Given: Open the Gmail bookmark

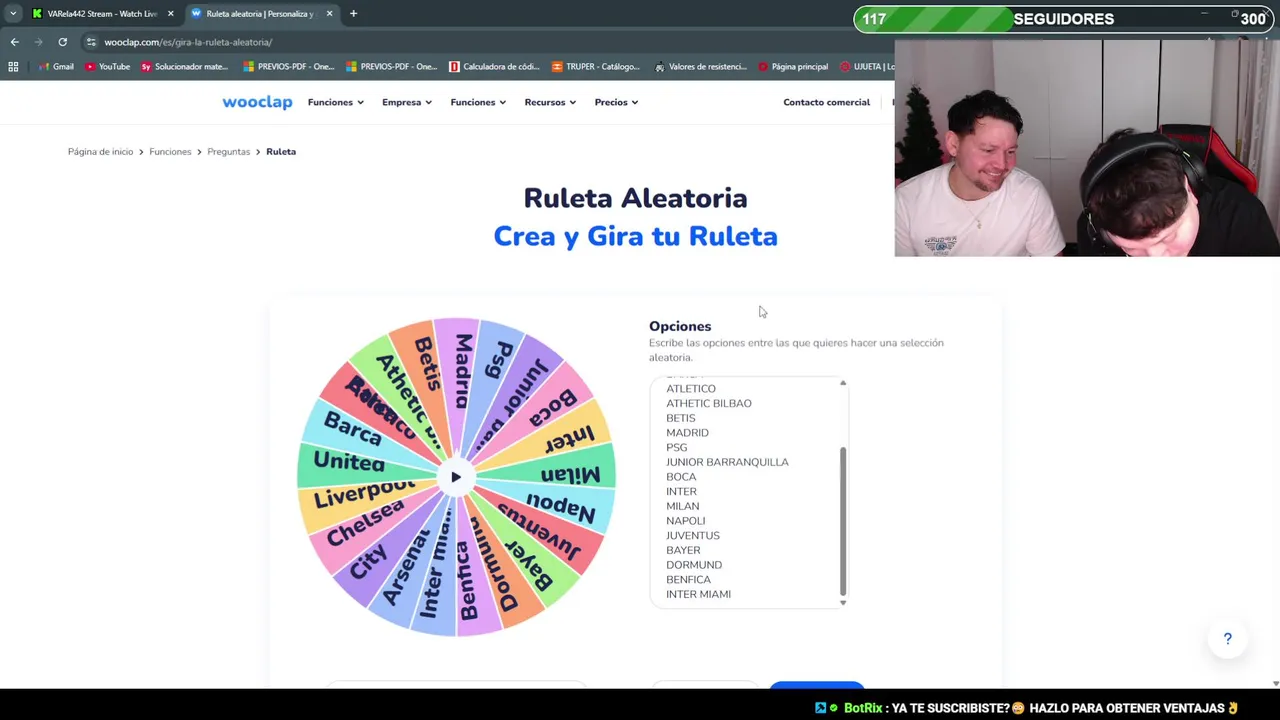Looking at the screenshot, I should click(x=56, y=67).
